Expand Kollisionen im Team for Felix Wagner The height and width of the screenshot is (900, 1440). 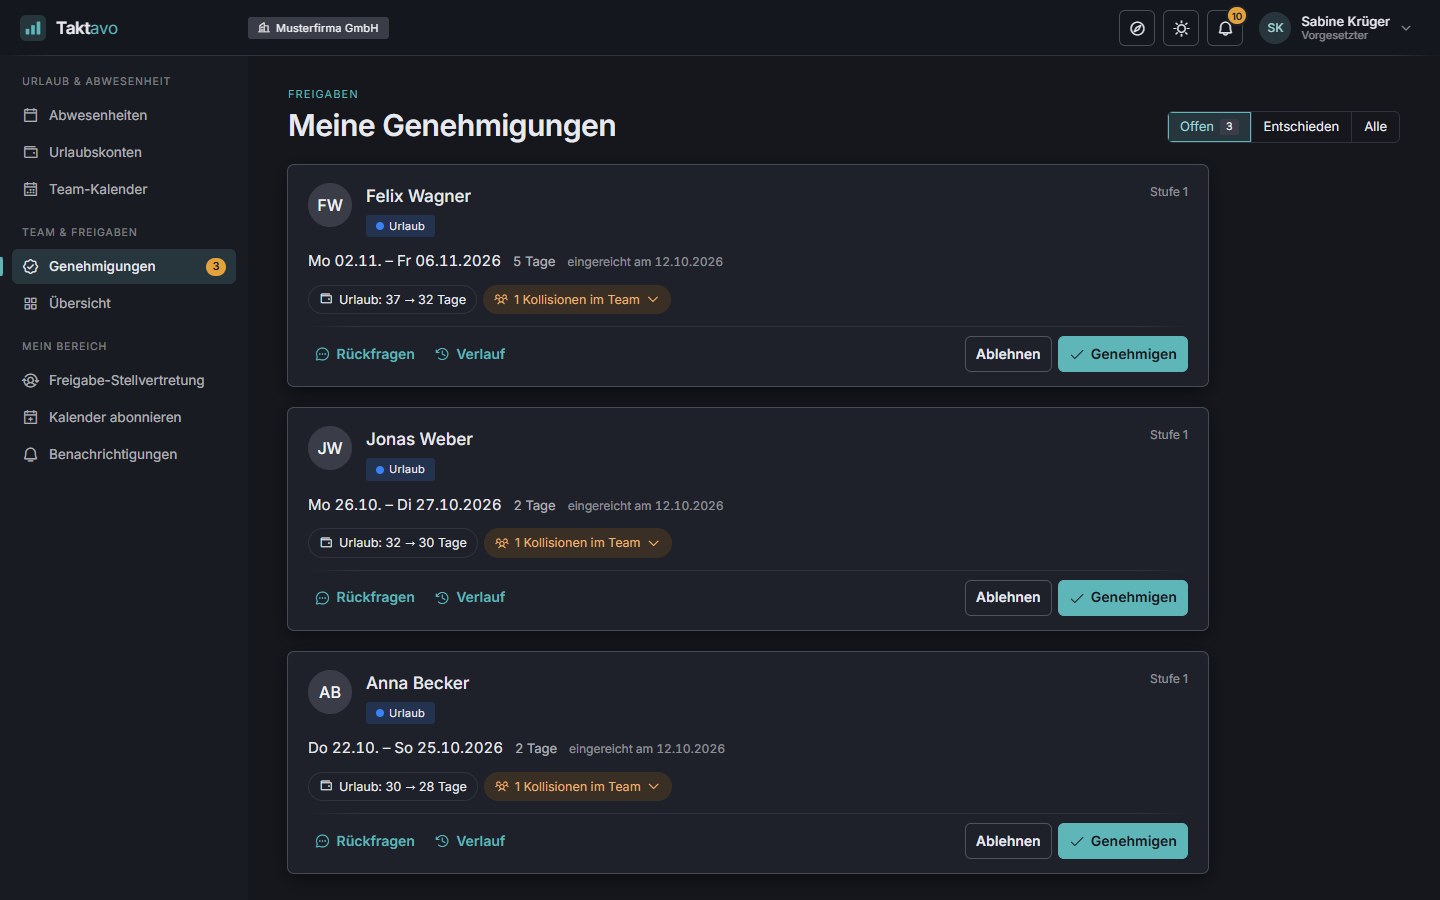[x=577, y=300]
